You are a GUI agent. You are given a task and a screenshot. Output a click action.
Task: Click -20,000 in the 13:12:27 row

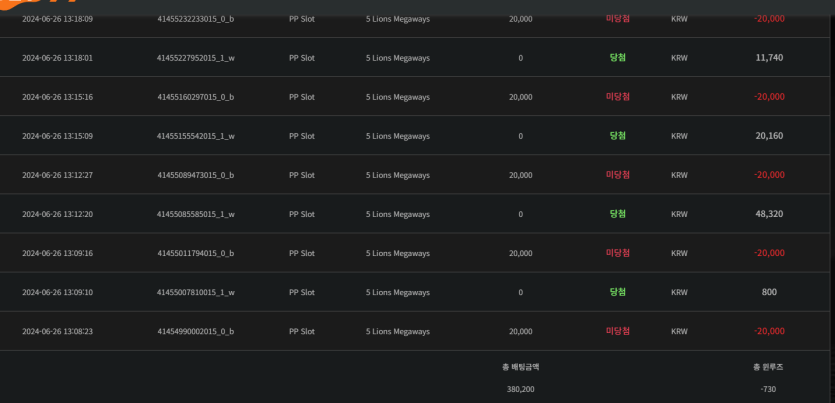[x=769, y=175]
